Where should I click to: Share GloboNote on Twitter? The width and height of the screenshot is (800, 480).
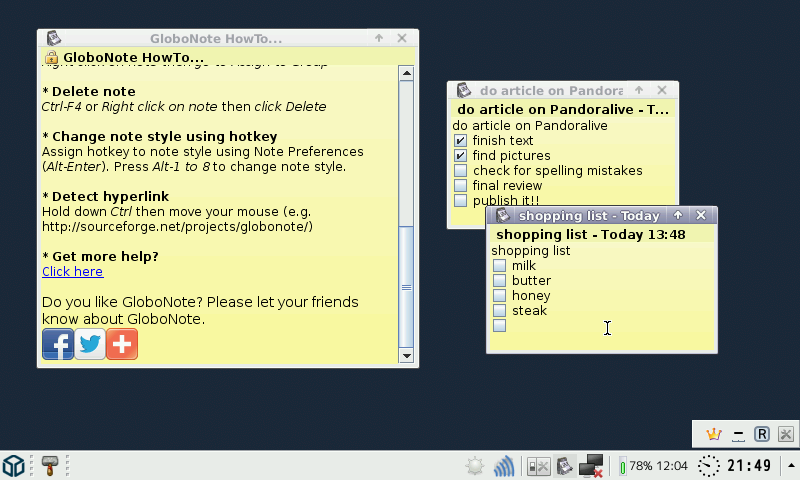[90, 344]
